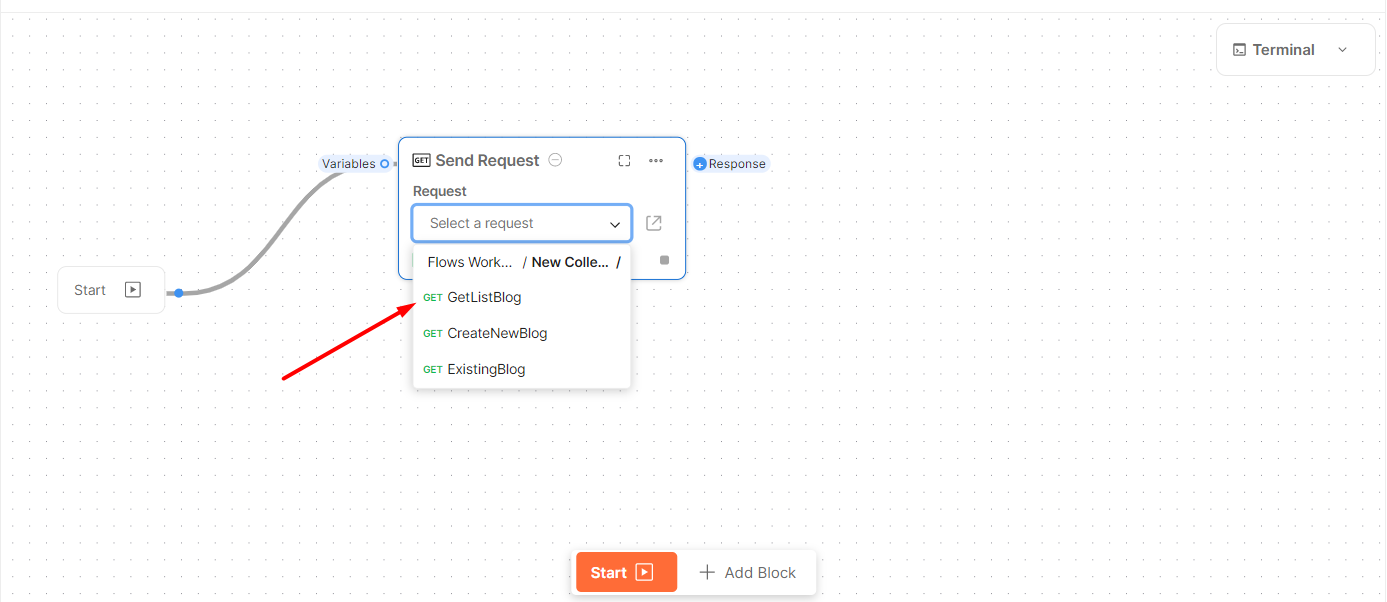
Task: Click the play icon on the Start node
Action: click(x=133, y=290)
